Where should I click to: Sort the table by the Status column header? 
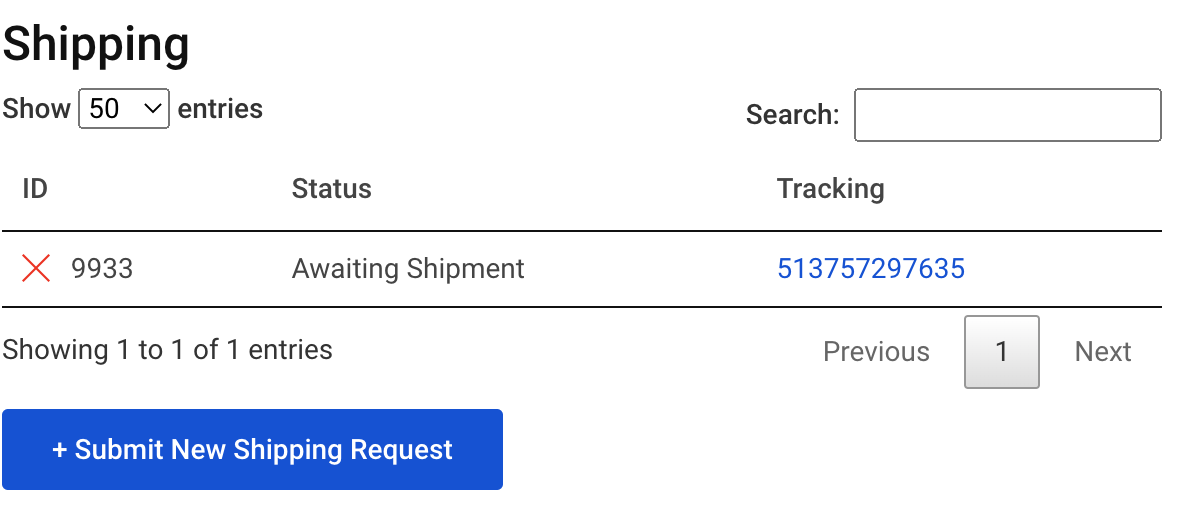tap(331, 189)
